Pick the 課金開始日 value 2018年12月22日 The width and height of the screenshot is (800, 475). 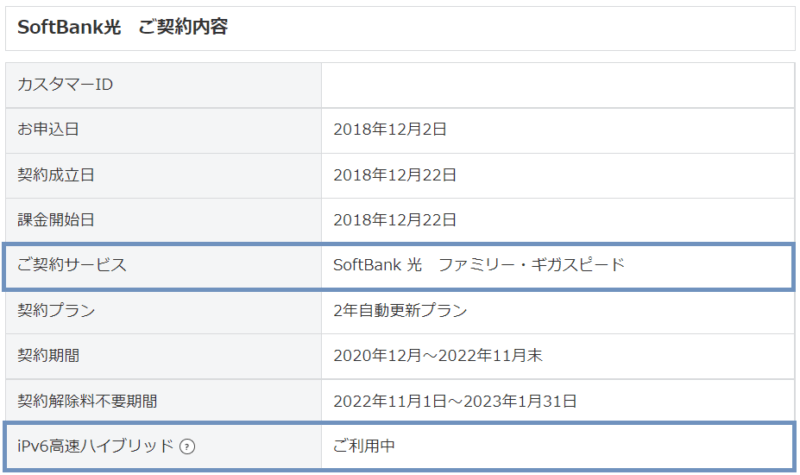(x=394, y=220)
